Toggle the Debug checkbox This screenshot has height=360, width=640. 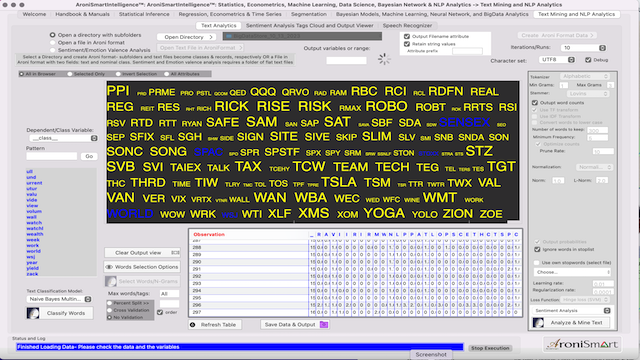[x=588, y=60]
